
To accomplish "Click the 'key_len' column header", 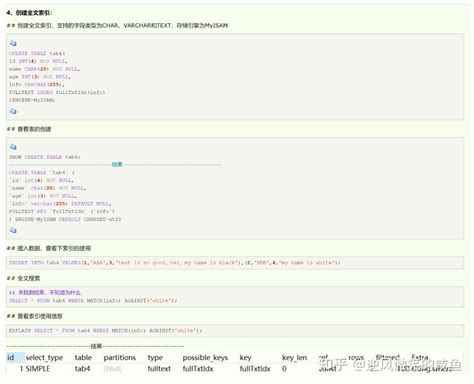I will coord(295,358).
